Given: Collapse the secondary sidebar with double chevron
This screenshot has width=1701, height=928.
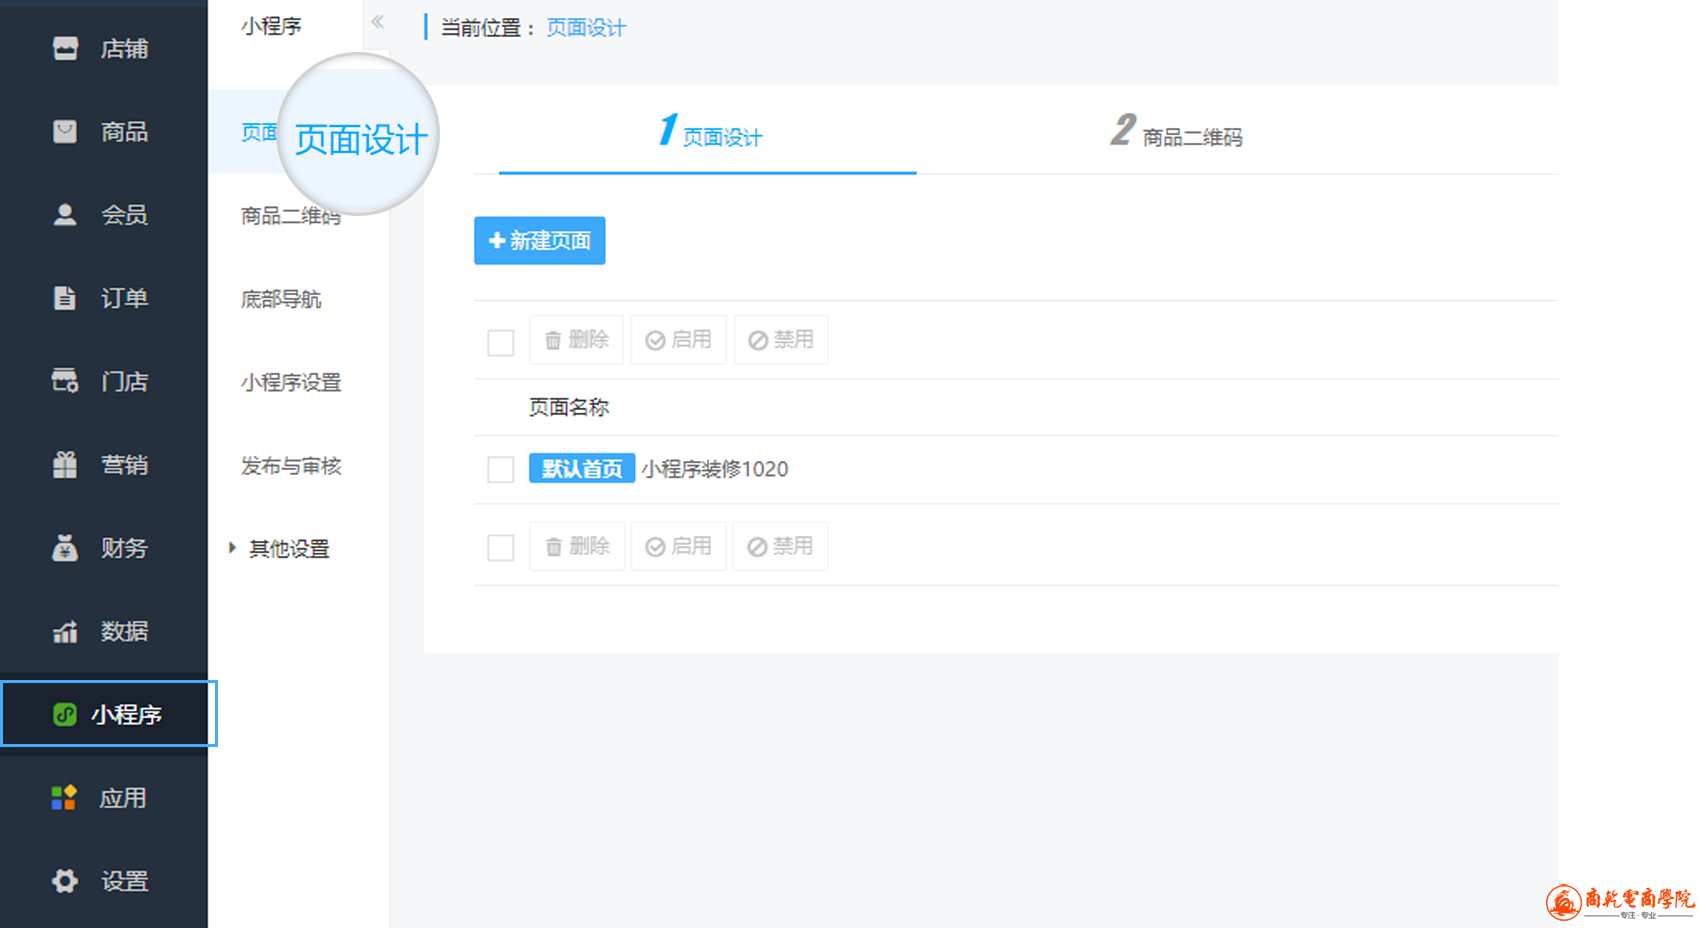Looking at the screenshot, I should [x=378, y=21].
